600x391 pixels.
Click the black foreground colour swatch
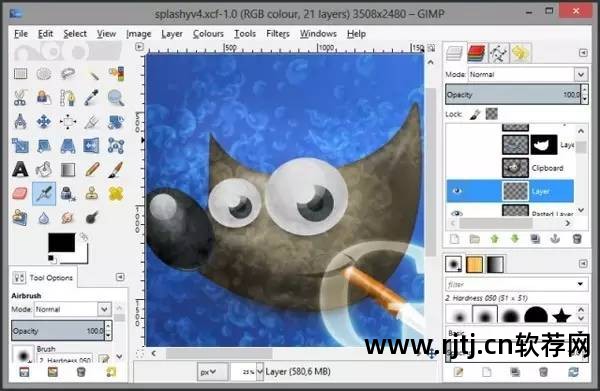coord(61,243)
